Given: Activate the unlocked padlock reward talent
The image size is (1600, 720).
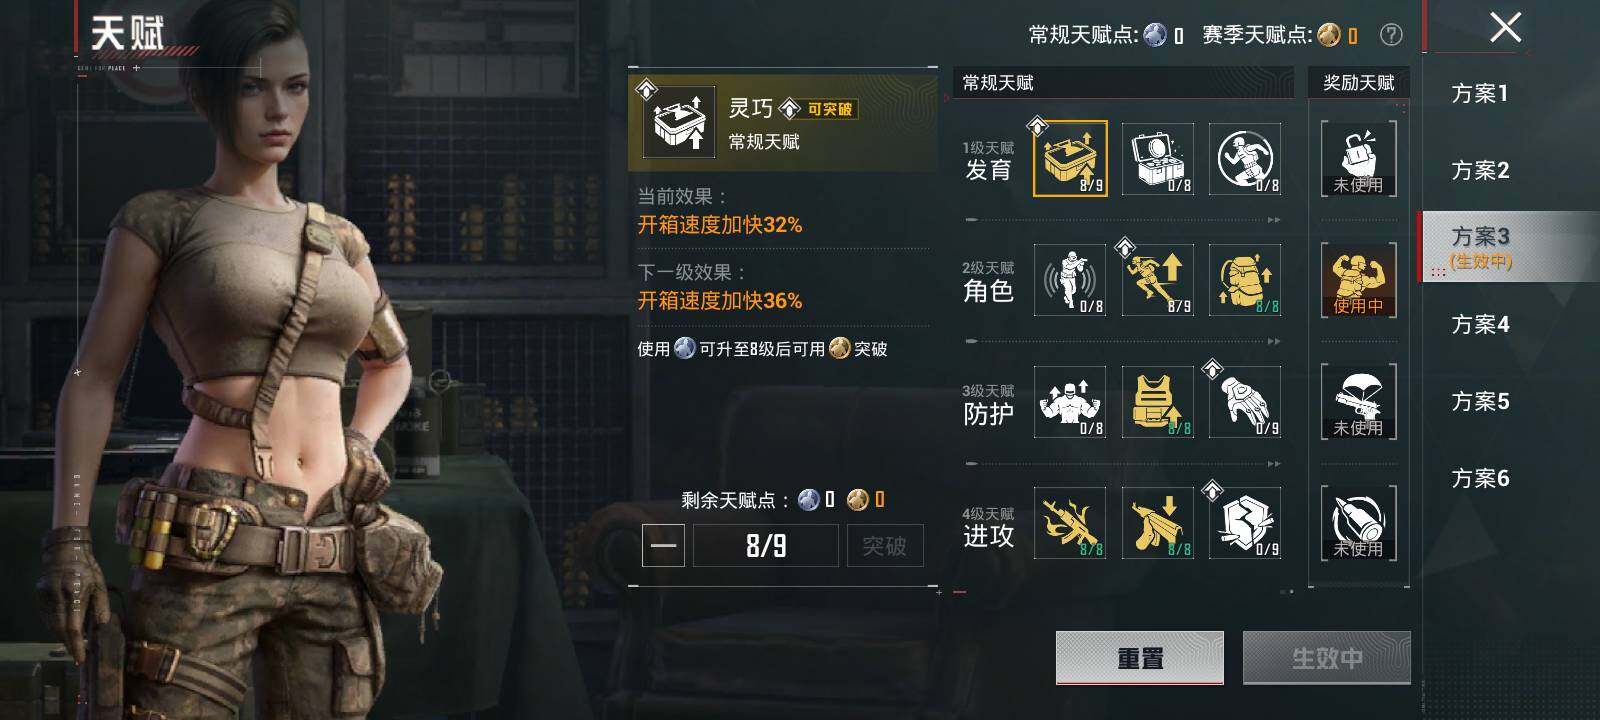Looking at the screenshot, I should coord(1358,159).
